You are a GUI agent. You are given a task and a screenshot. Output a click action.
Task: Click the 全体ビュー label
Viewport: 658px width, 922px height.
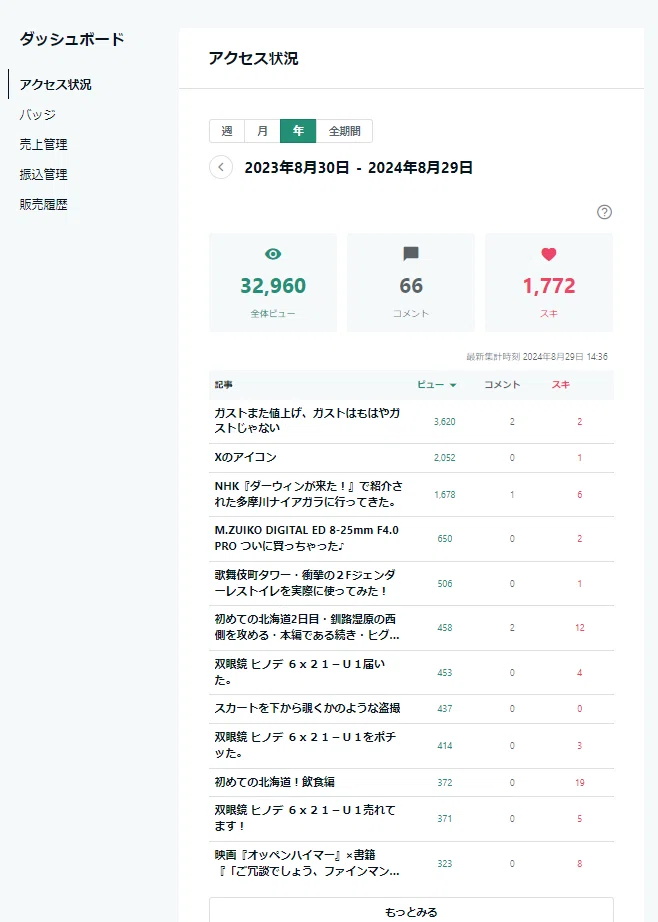point(273,313)
